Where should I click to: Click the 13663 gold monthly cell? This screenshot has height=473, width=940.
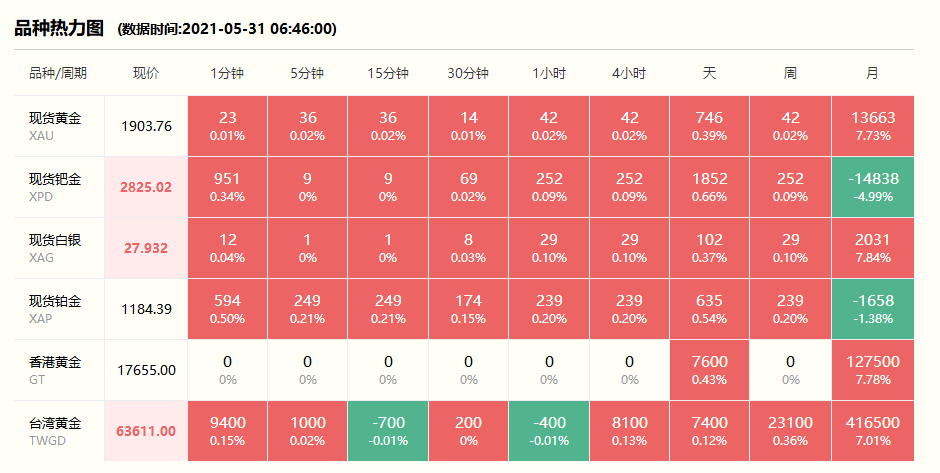[x=872, y=126]
